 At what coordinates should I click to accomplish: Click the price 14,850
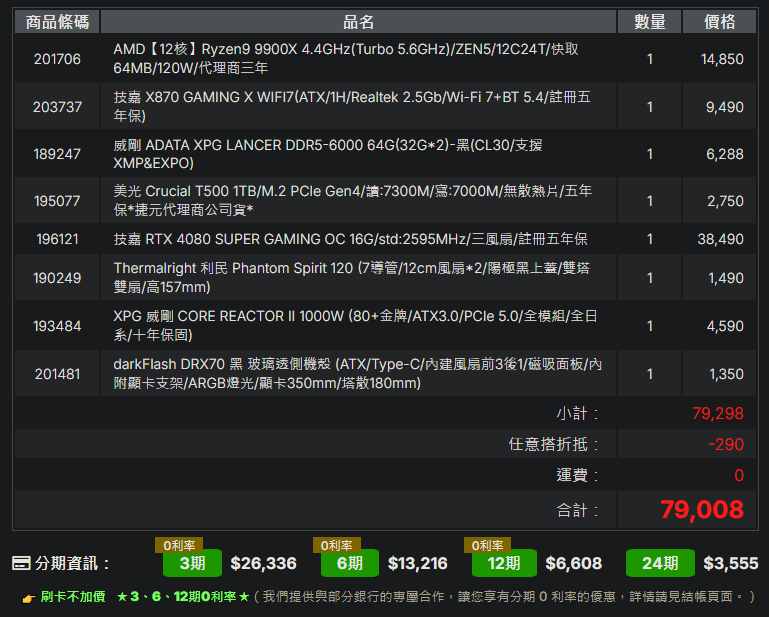point(722,59)
